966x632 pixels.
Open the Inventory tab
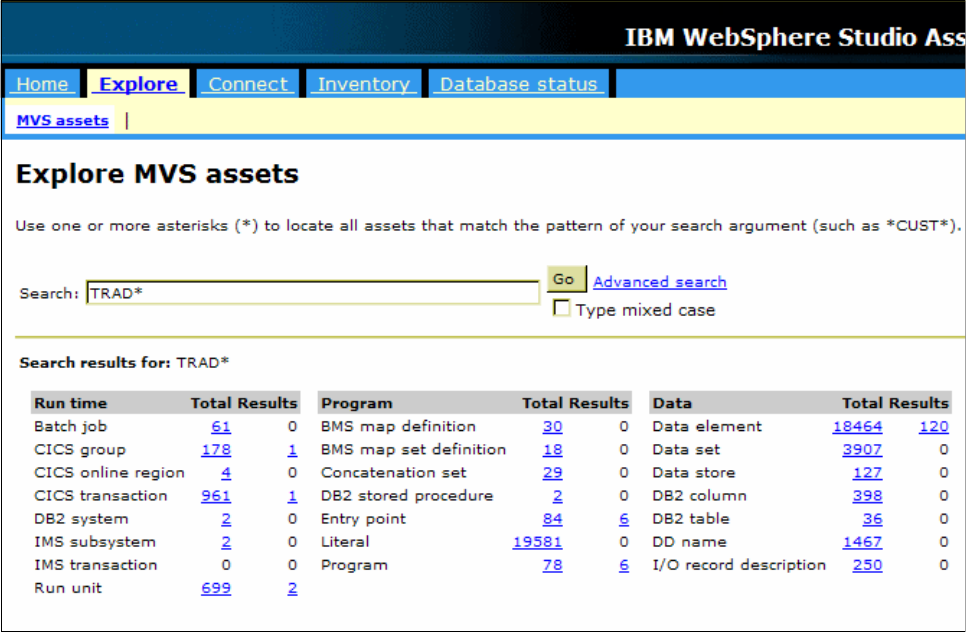(363, 84)
